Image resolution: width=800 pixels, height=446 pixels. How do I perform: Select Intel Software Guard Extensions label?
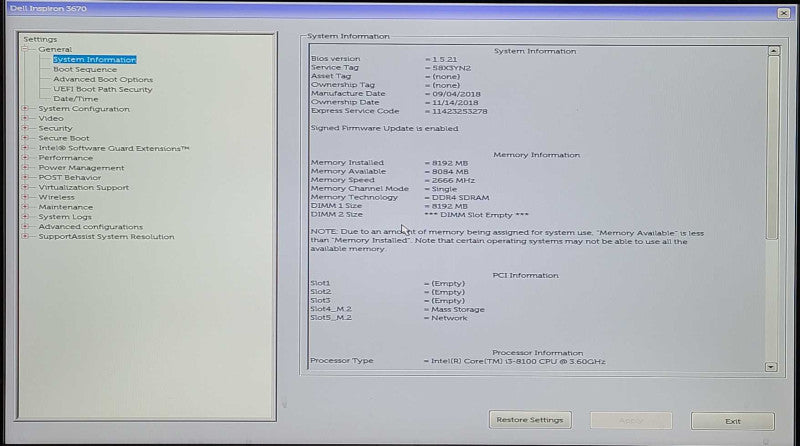click(x=114, y=148)
